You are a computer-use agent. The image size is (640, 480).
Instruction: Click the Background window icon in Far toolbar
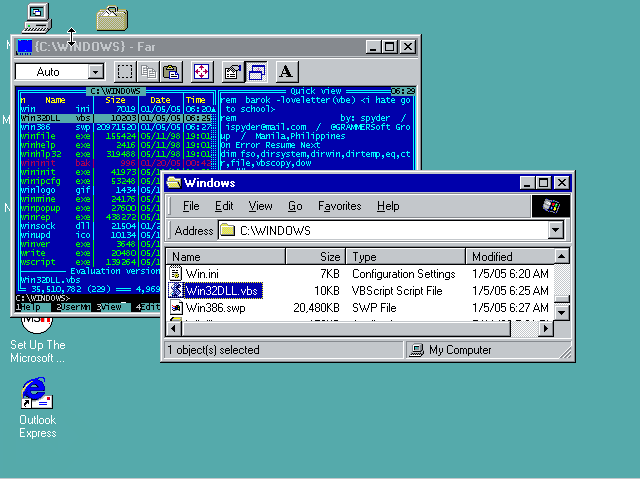[x=256, y=72]
